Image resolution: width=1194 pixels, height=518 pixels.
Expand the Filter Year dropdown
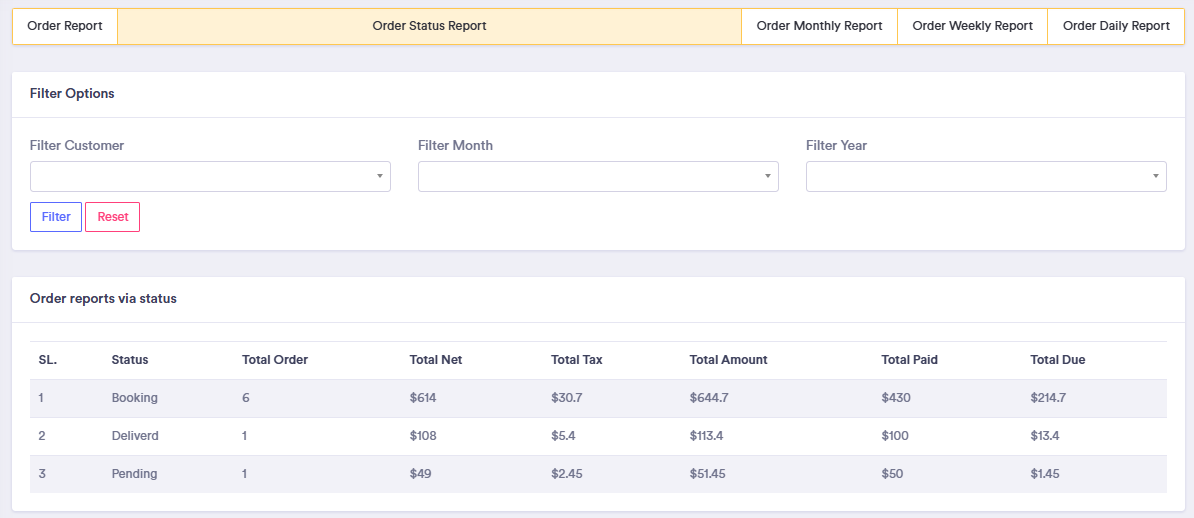coord(986,176)
